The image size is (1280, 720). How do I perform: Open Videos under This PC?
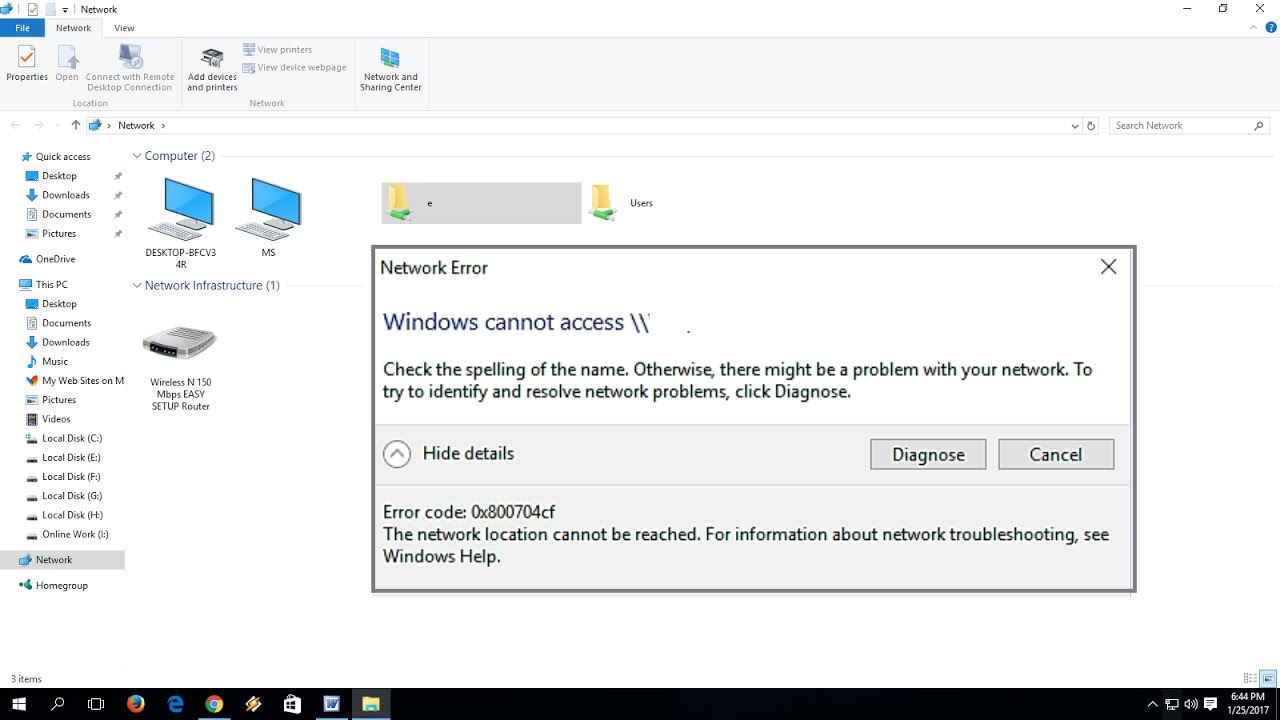click(x=56, y=419)
